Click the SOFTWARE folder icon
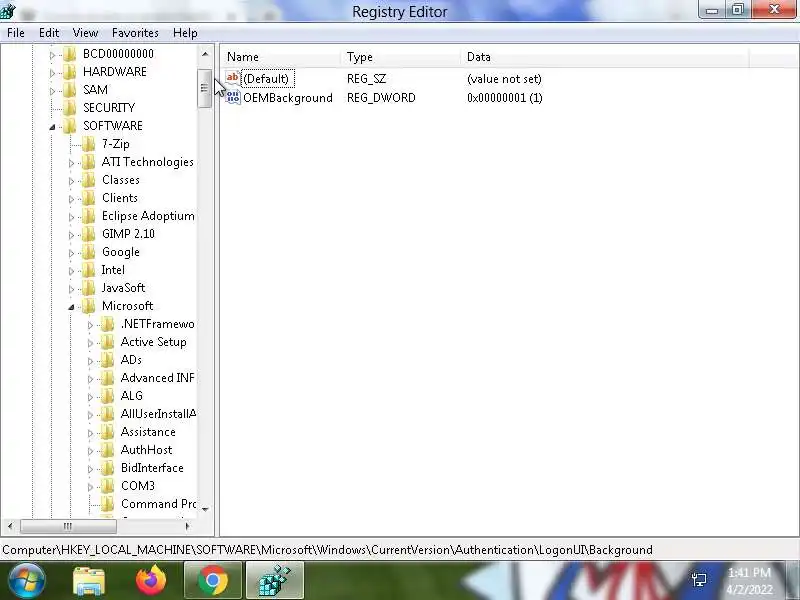This screenshot has width=800, height=600. point(69,126)
